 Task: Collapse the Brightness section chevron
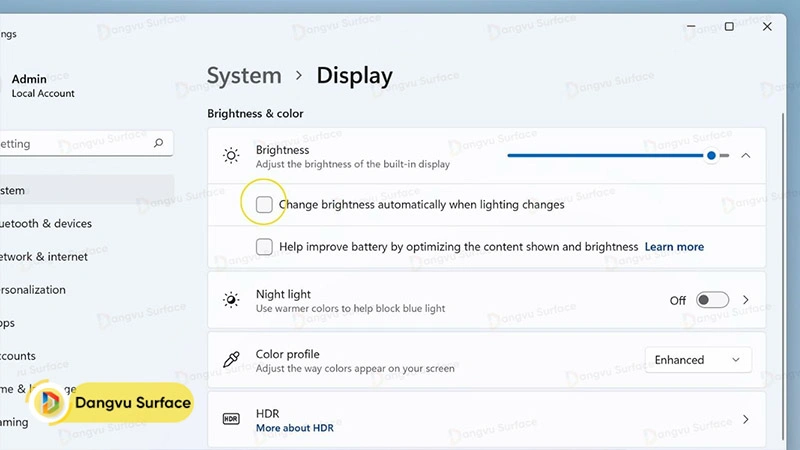click(x=745, y=156)
